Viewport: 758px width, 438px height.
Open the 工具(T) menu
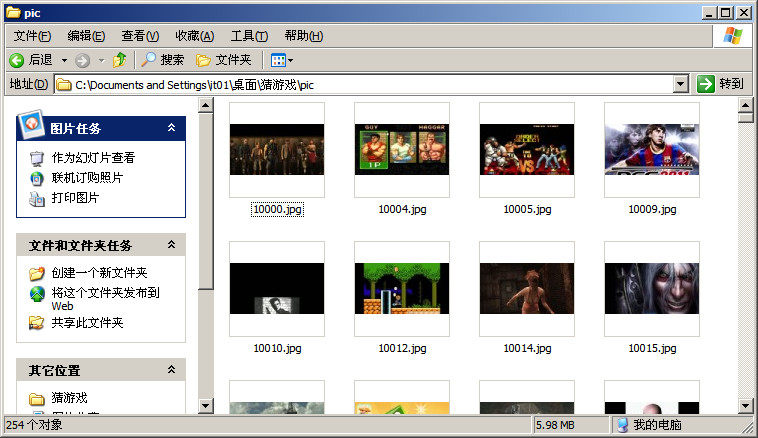pos(249,36)
